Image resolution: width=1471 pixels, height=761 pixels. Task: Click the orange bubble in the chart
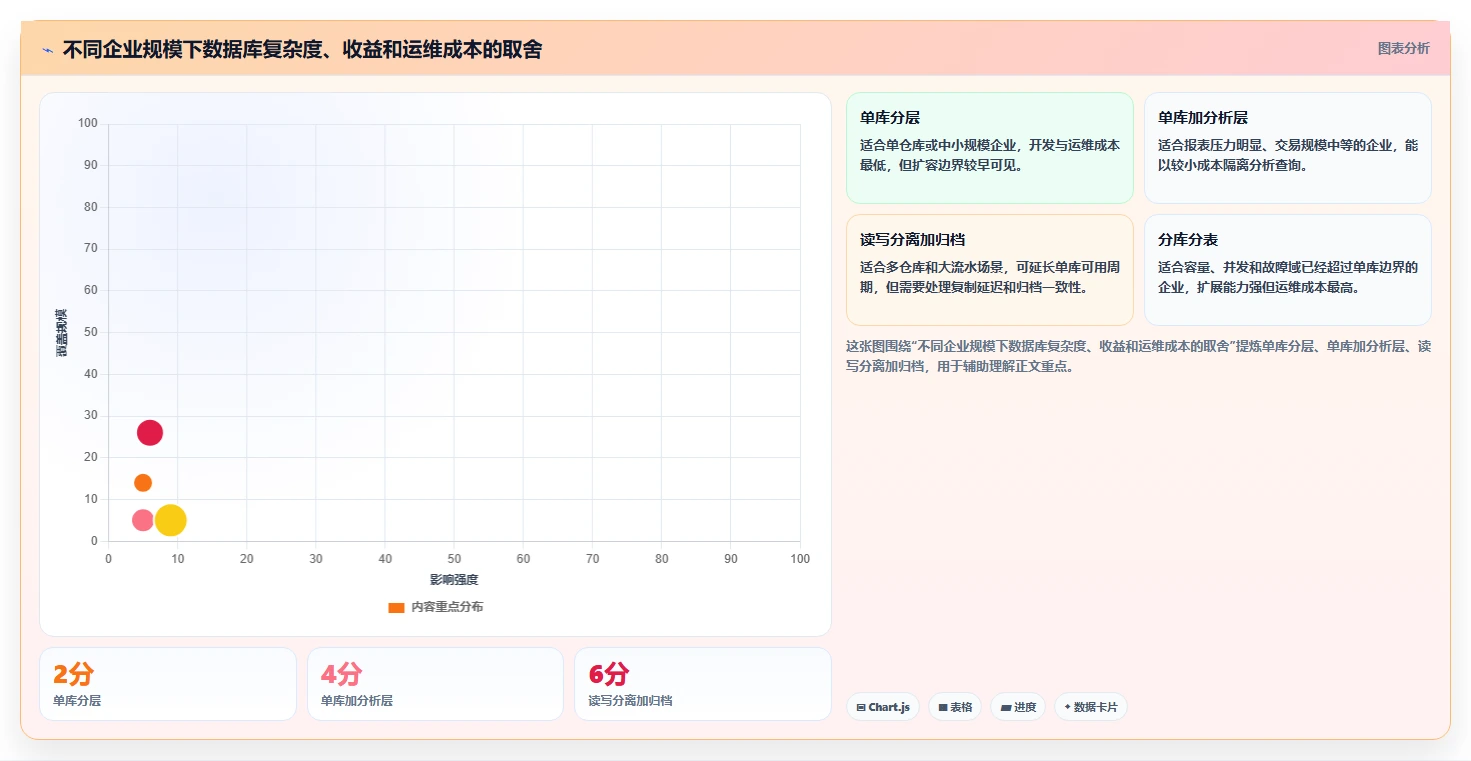(143, 483)
